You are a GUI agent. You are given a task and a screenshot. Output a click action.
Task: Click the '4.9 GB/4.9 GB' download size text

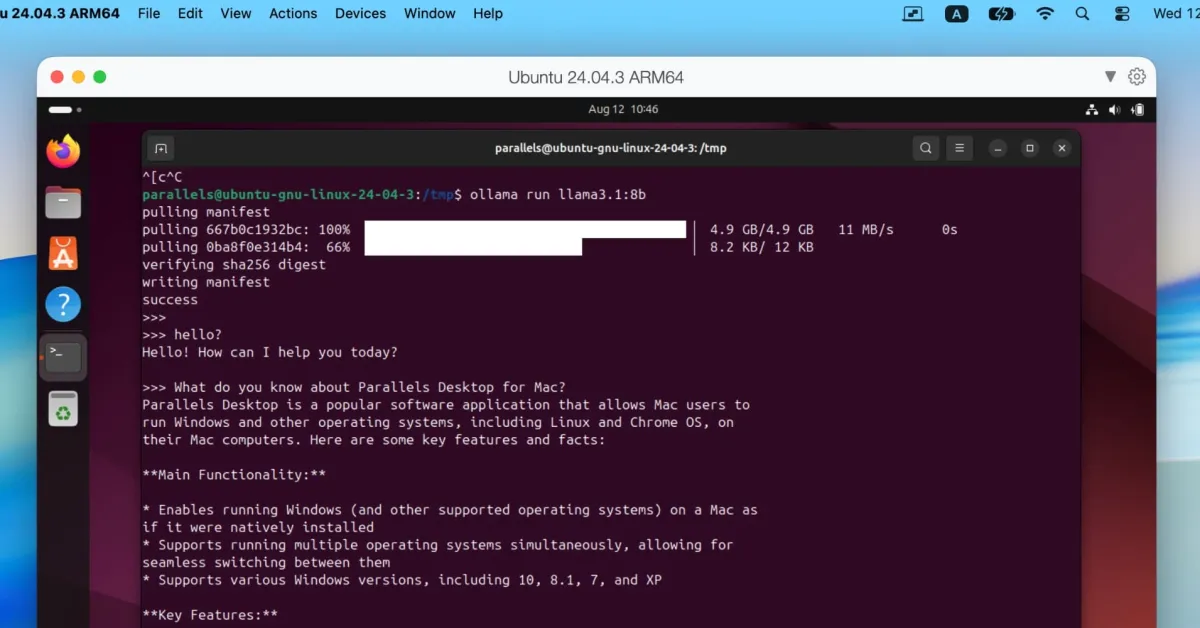coord(762,229)
